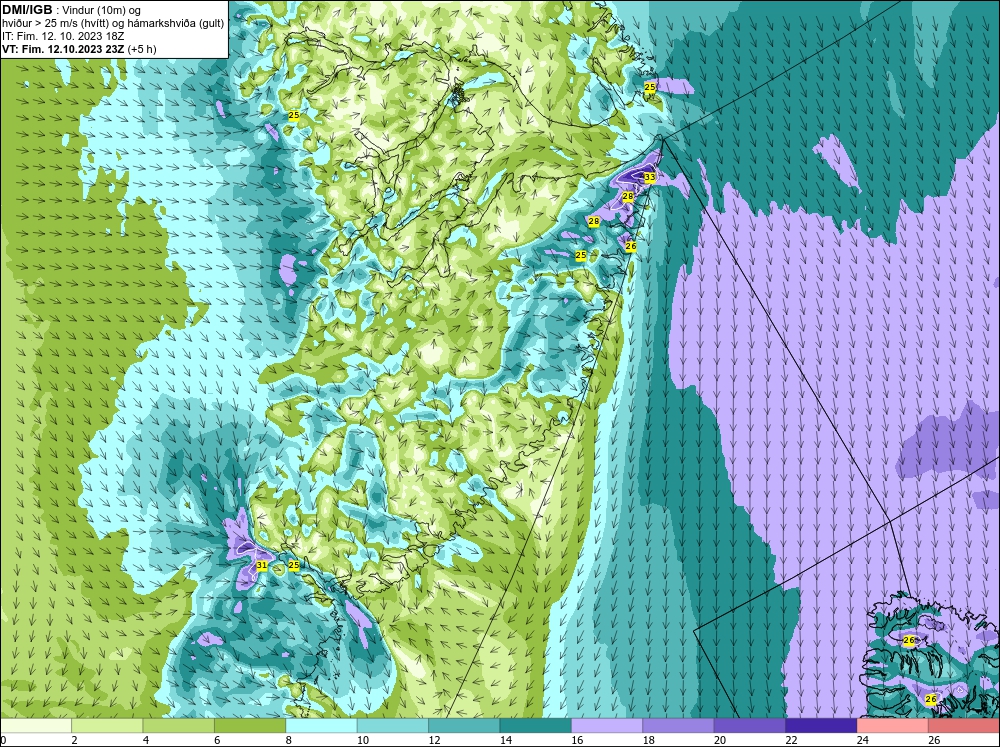Select the 16–18 m/s light lavender legend swatch
Viewport: 1000px width, 747px height.
(x=607, y=725)
